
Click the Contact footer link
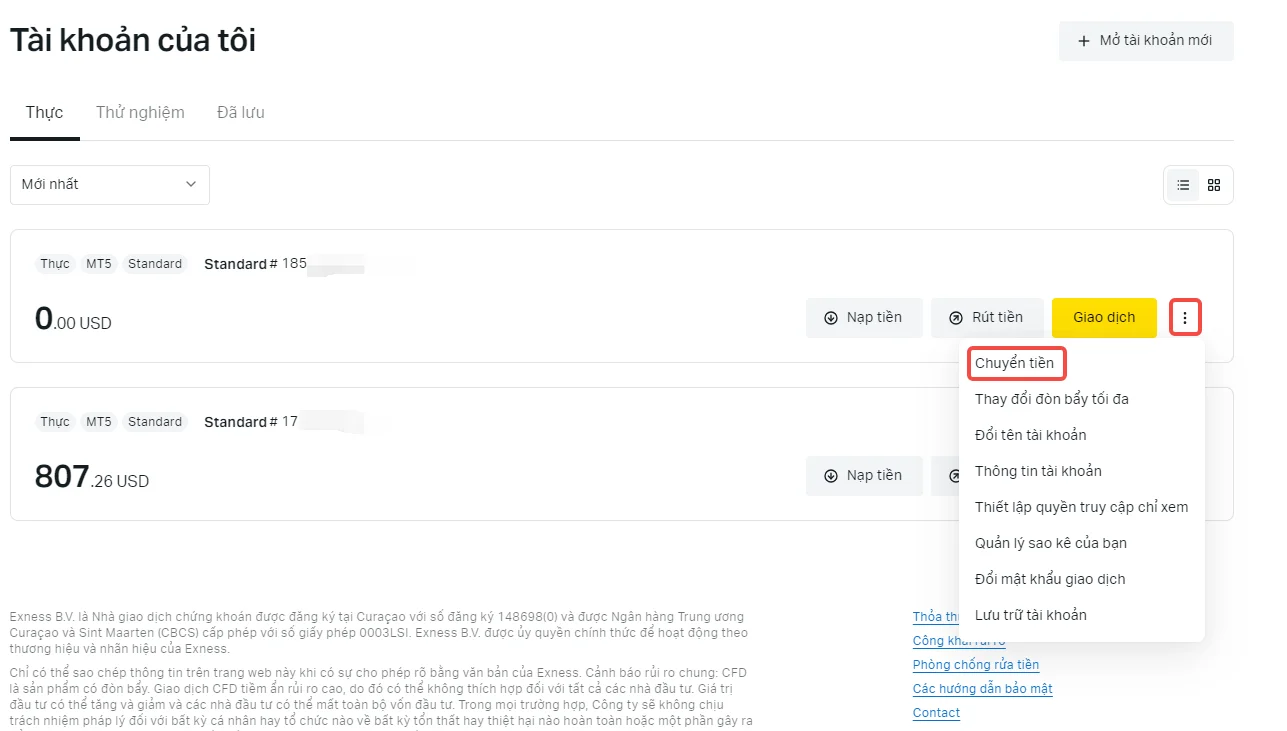(936, 713)
